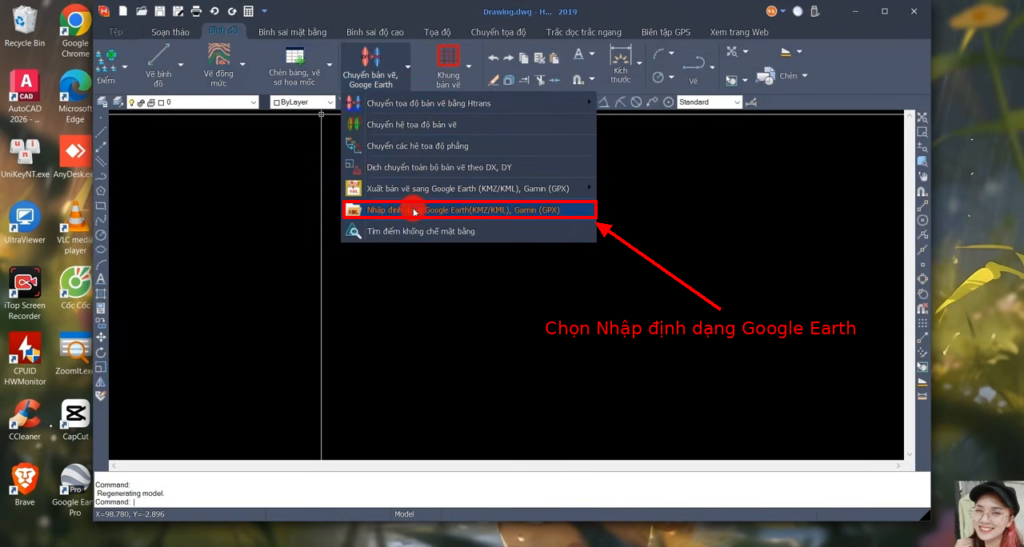
Task: Choose Dịch chuyển toàn bộ bản vẽ theo DX, DY
Action: point(469,167)
